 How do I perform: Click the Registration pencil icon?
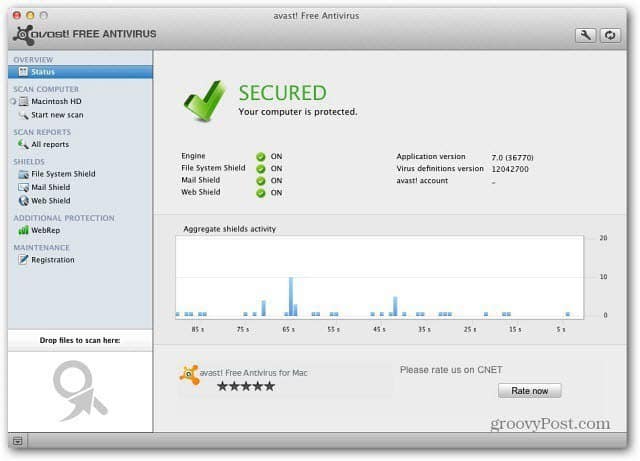23,260
